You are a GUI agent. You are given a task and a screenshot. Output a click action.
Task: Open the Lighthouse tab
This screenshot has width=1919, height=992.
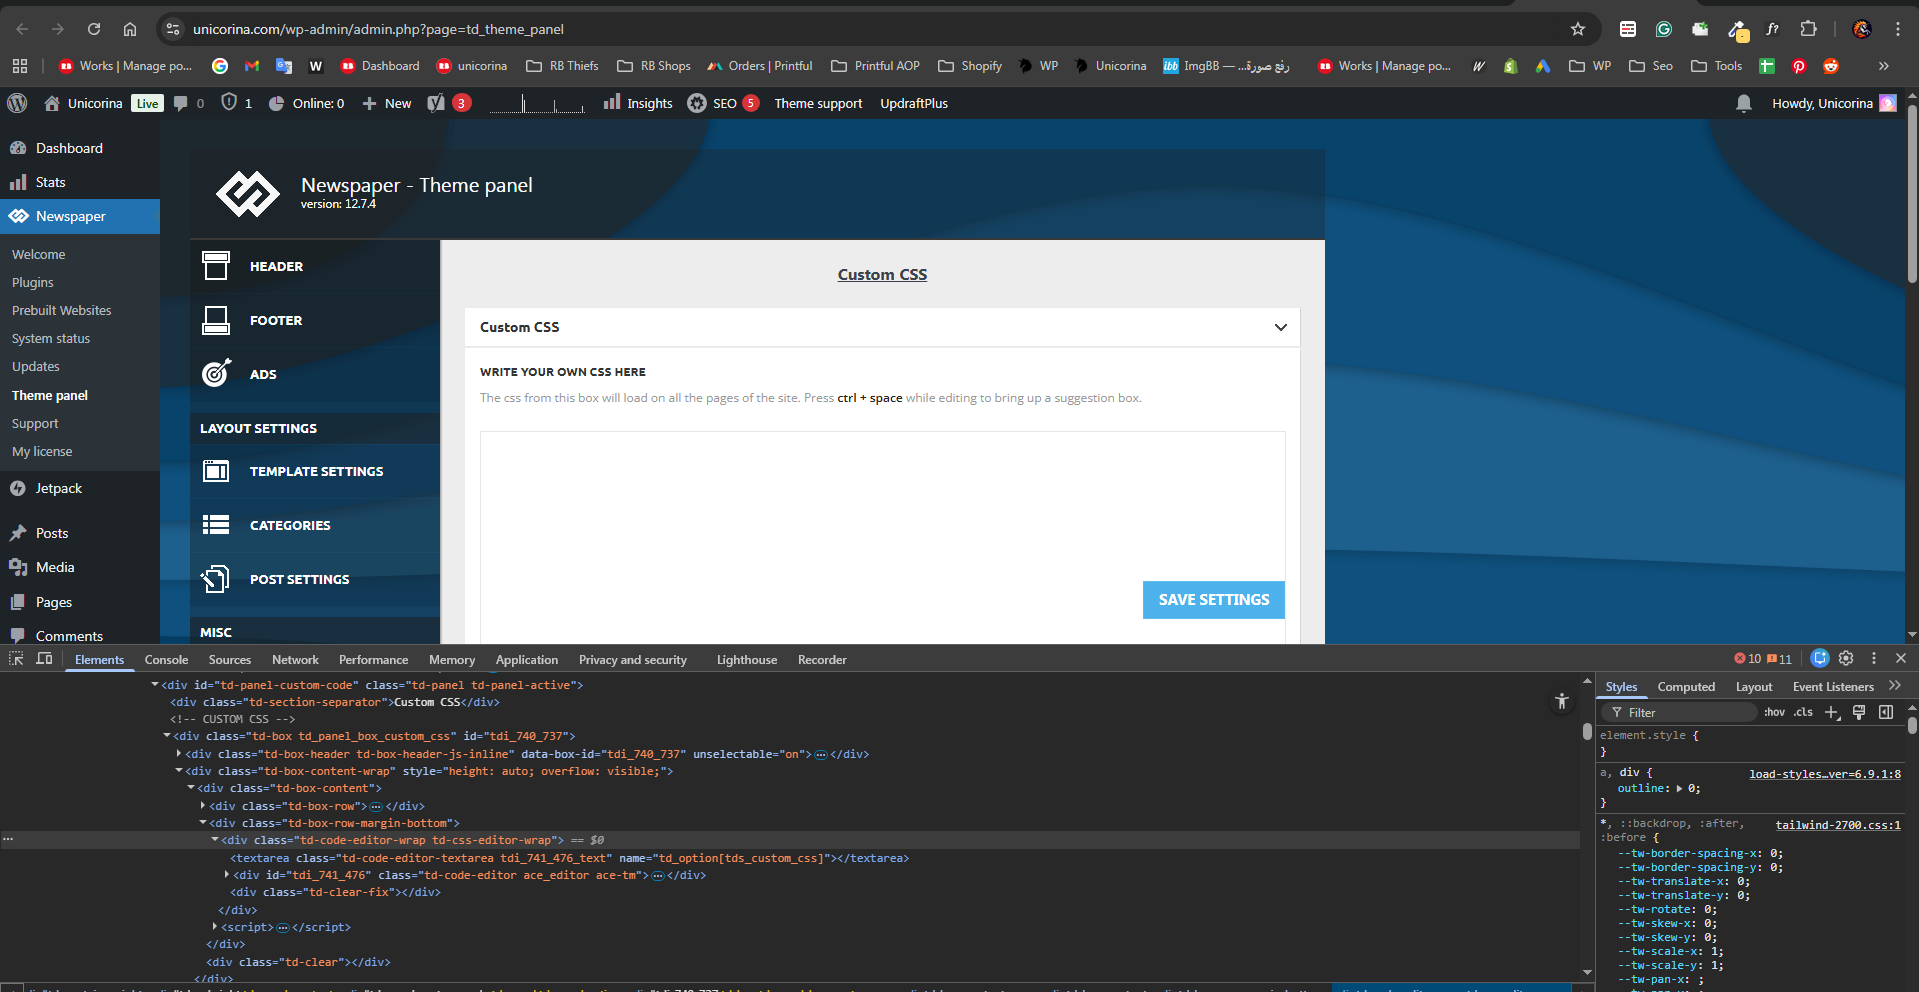(x=746, y=659)
